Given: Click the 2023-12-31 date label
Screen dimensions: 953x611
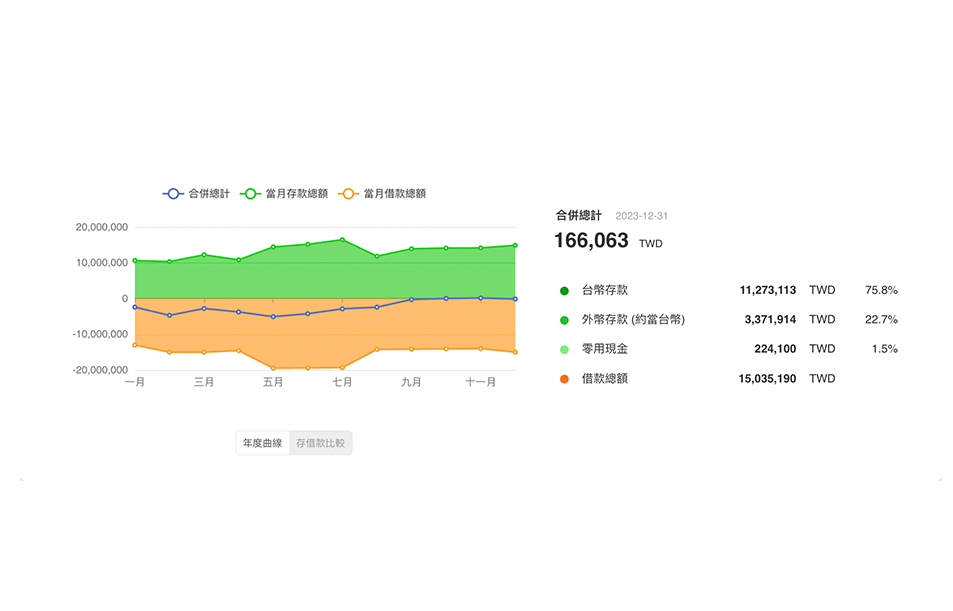Looking at the screenshot, I should (641, 216).
